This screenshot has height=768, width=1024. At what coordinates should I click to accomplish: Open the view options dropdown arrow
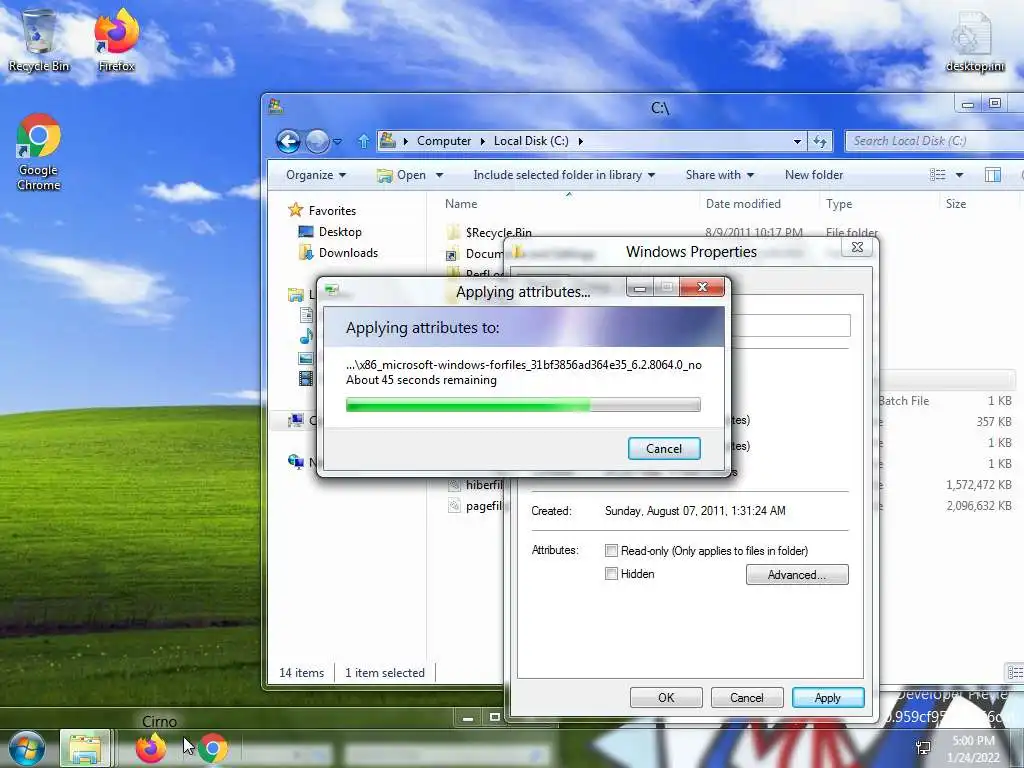959,175
